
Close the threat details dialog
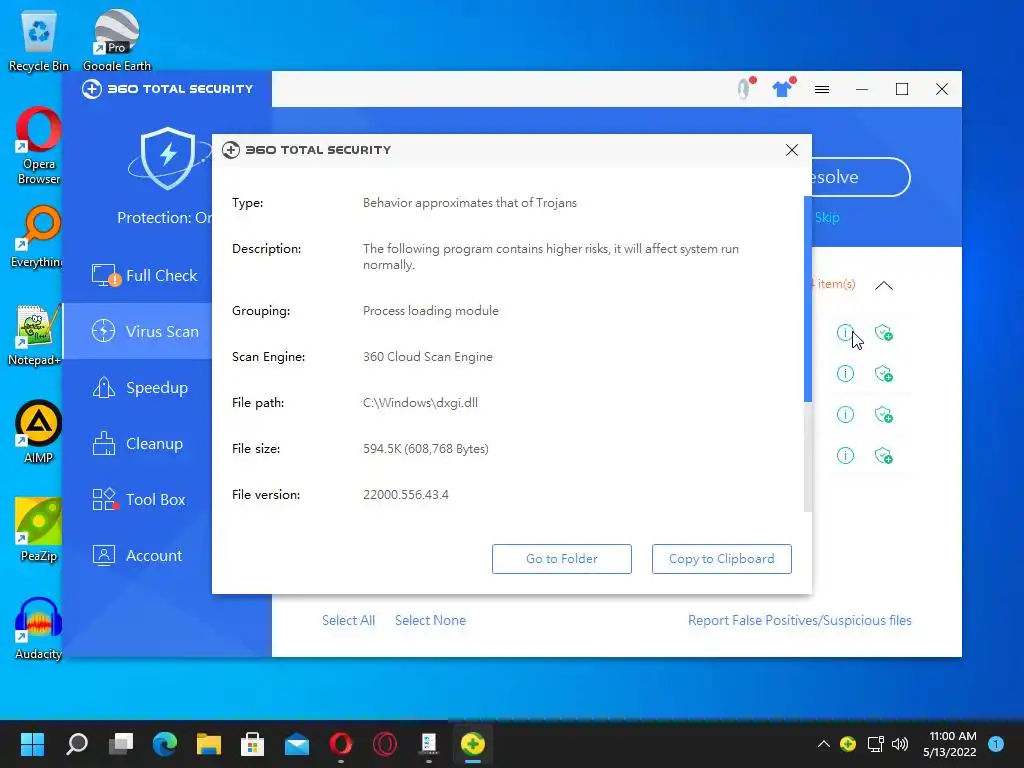coord(792,150)
